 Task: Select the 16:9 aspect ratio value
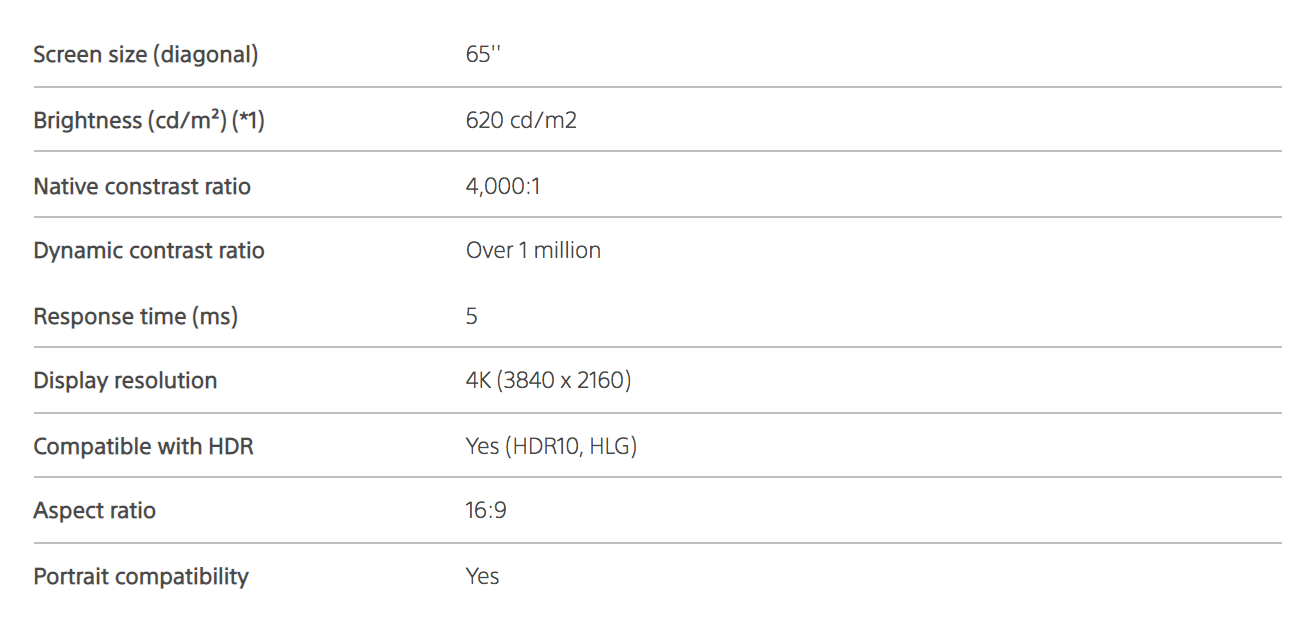[486, 511]
